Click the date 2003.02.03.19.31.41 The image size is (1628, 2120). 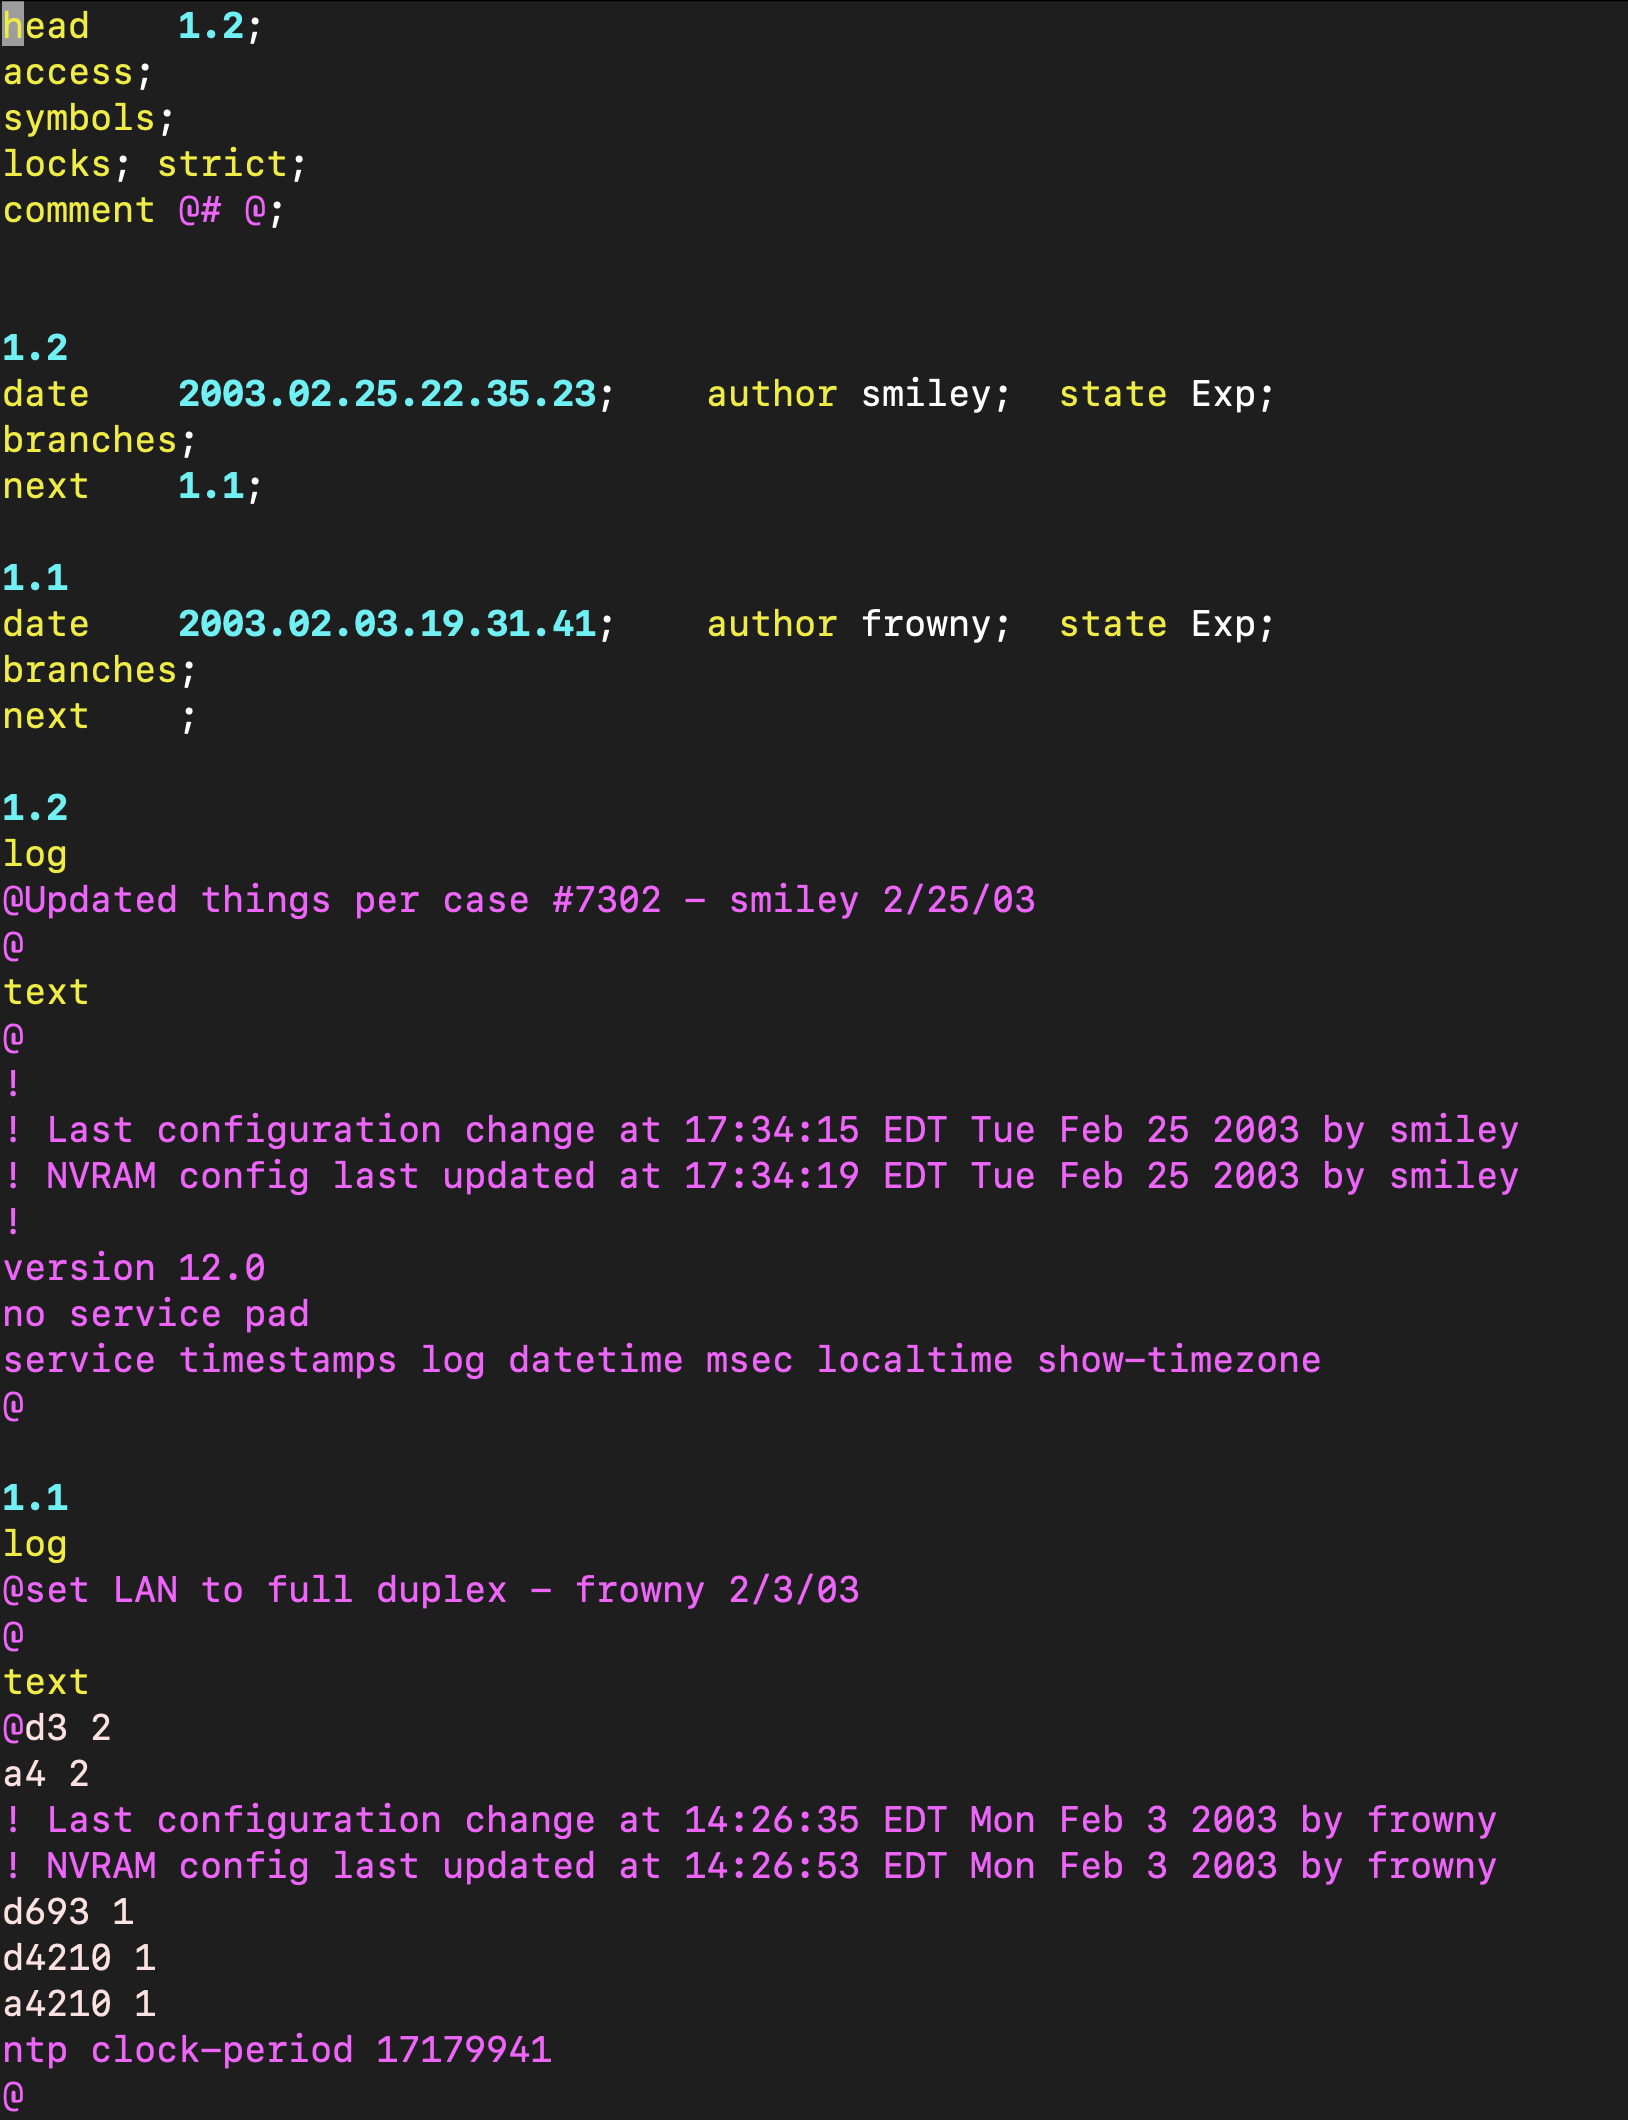coord(387,624)
